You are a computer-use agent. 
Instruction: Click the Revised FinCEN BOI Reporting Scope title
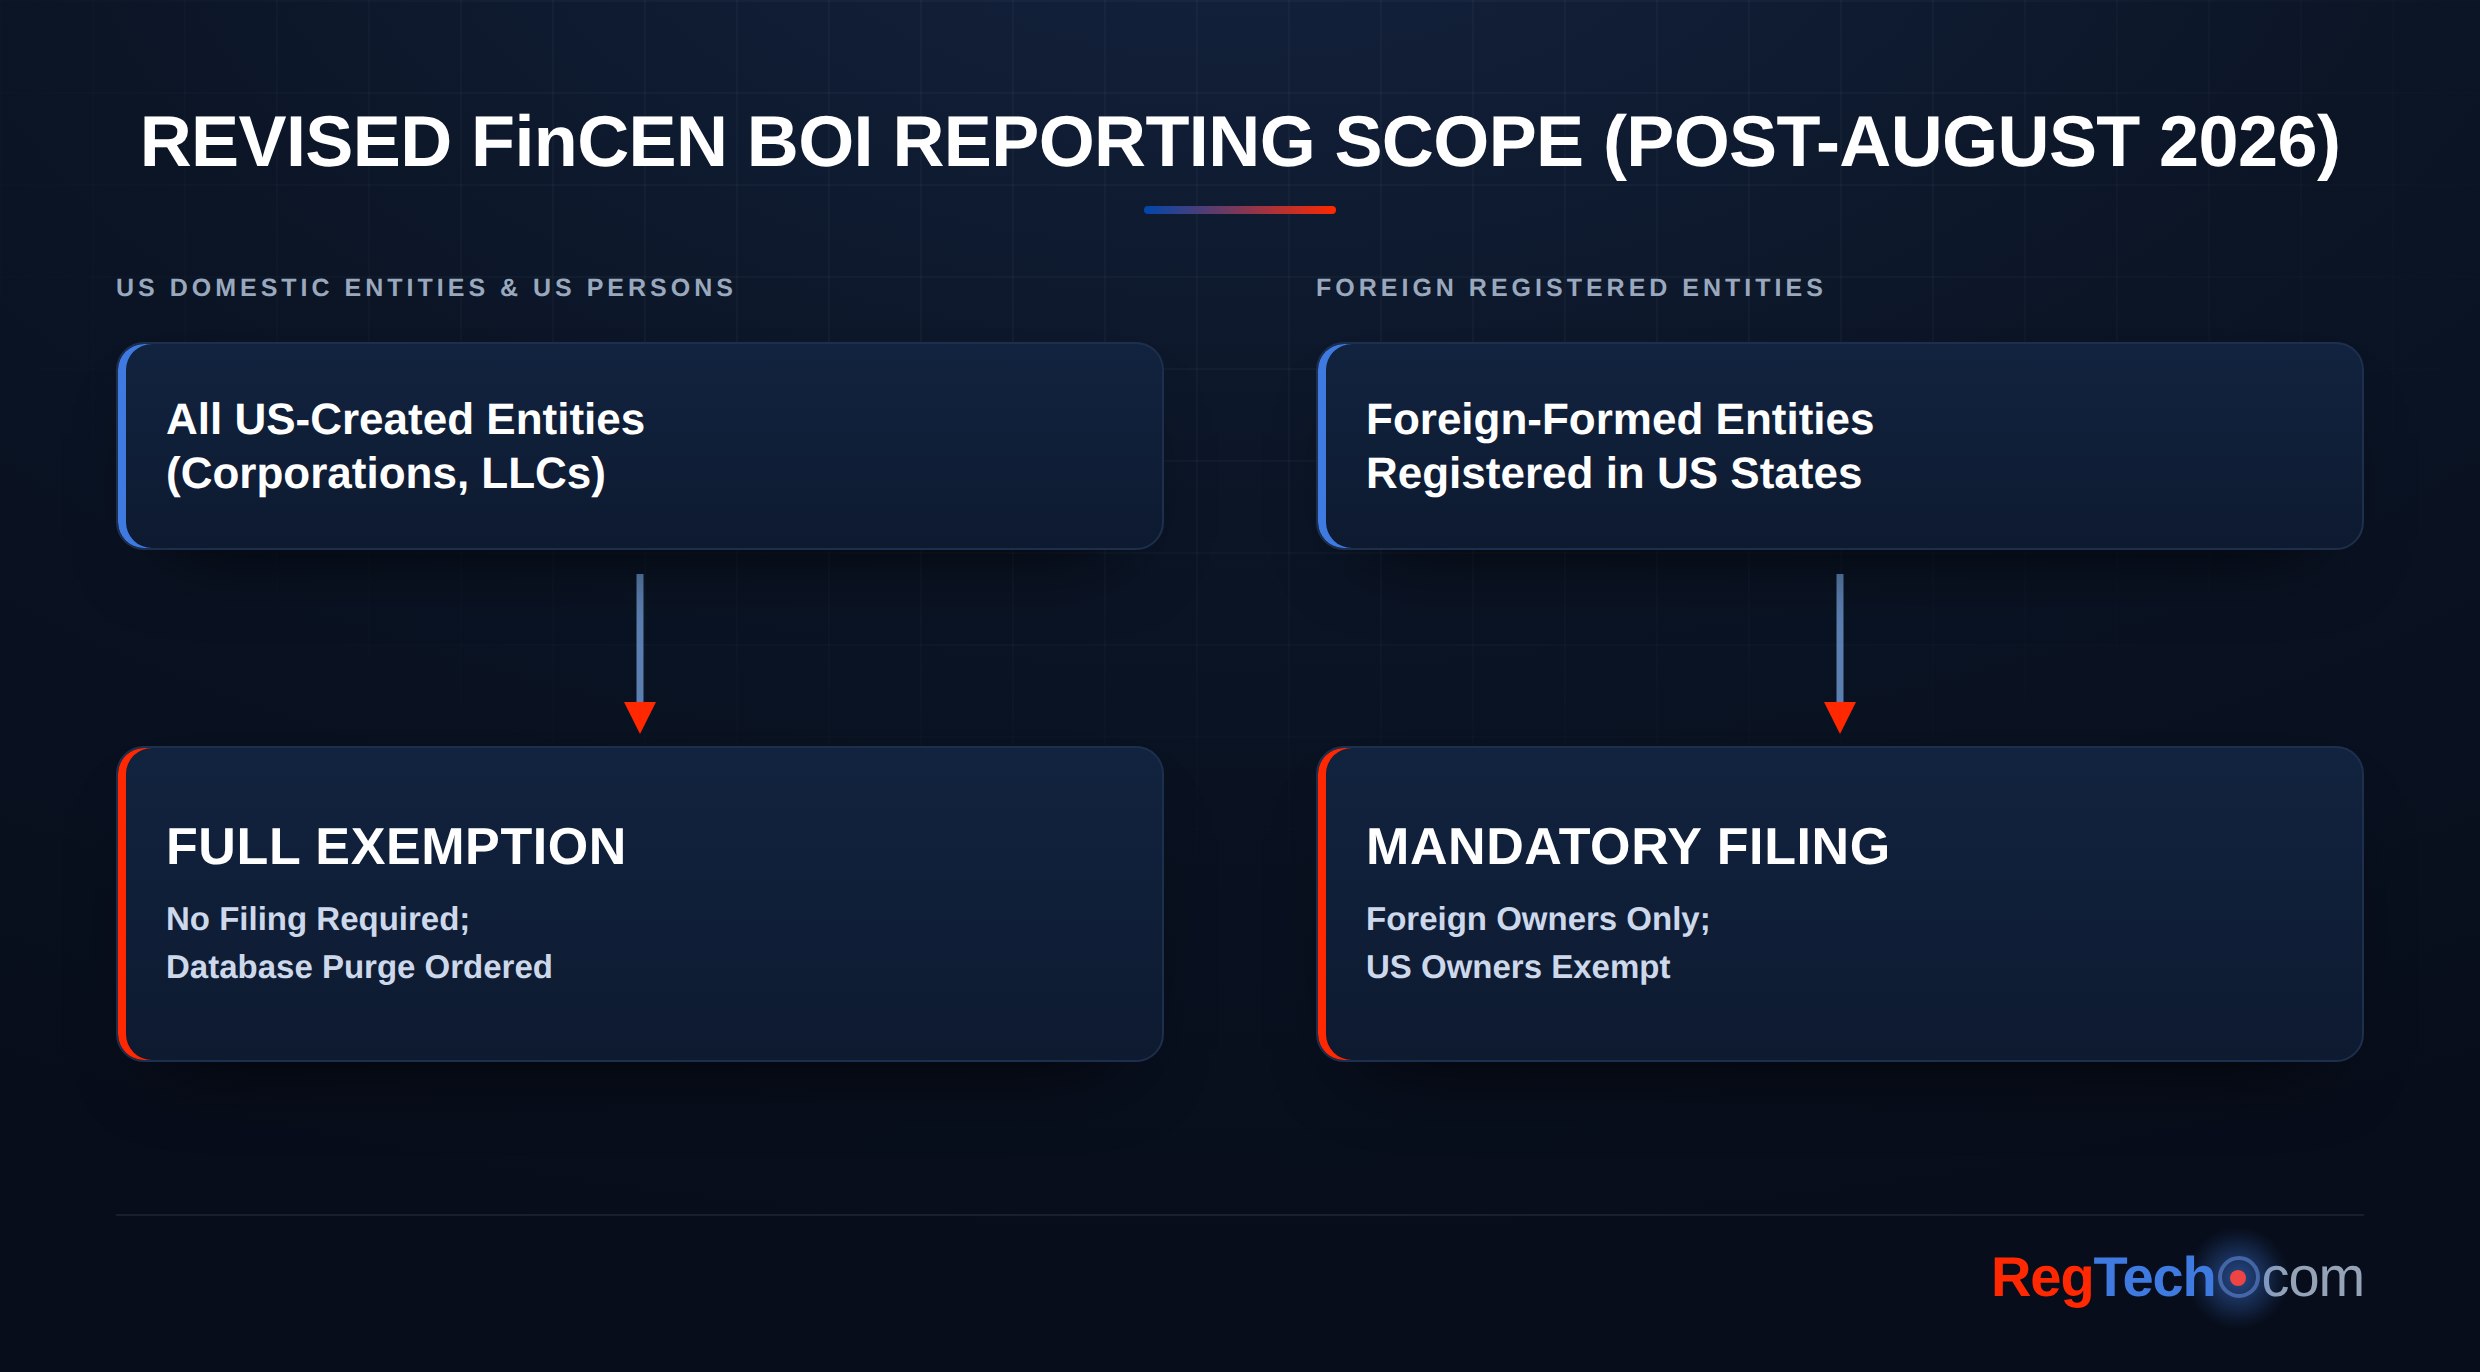(x=1240, y=143)
